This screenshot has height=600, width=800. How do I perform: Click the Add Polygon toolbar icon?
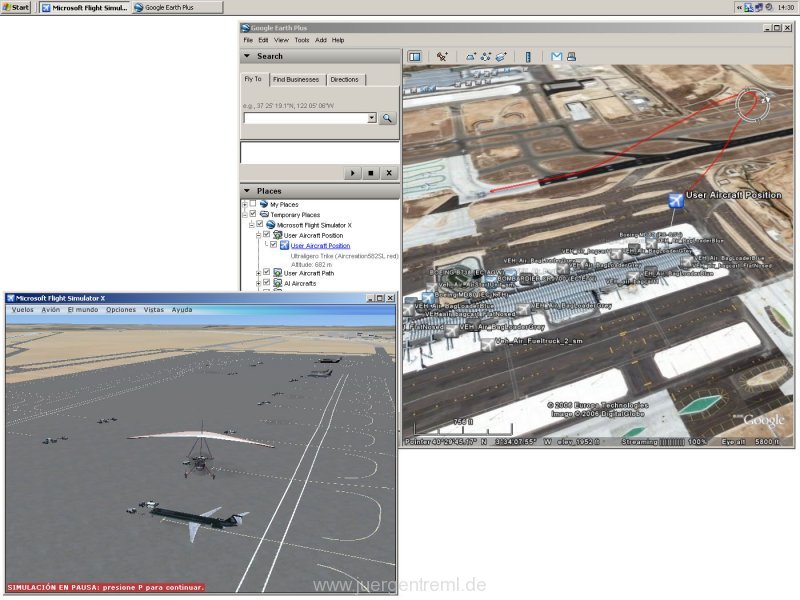(x=470, y=57)
